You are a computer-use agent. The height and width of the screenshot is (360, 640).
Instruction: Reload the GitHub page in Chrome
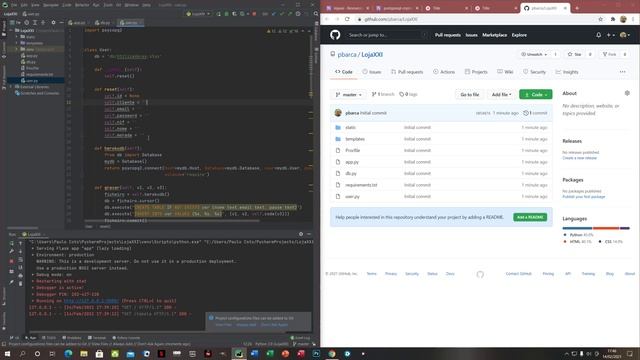click(347, 19)
